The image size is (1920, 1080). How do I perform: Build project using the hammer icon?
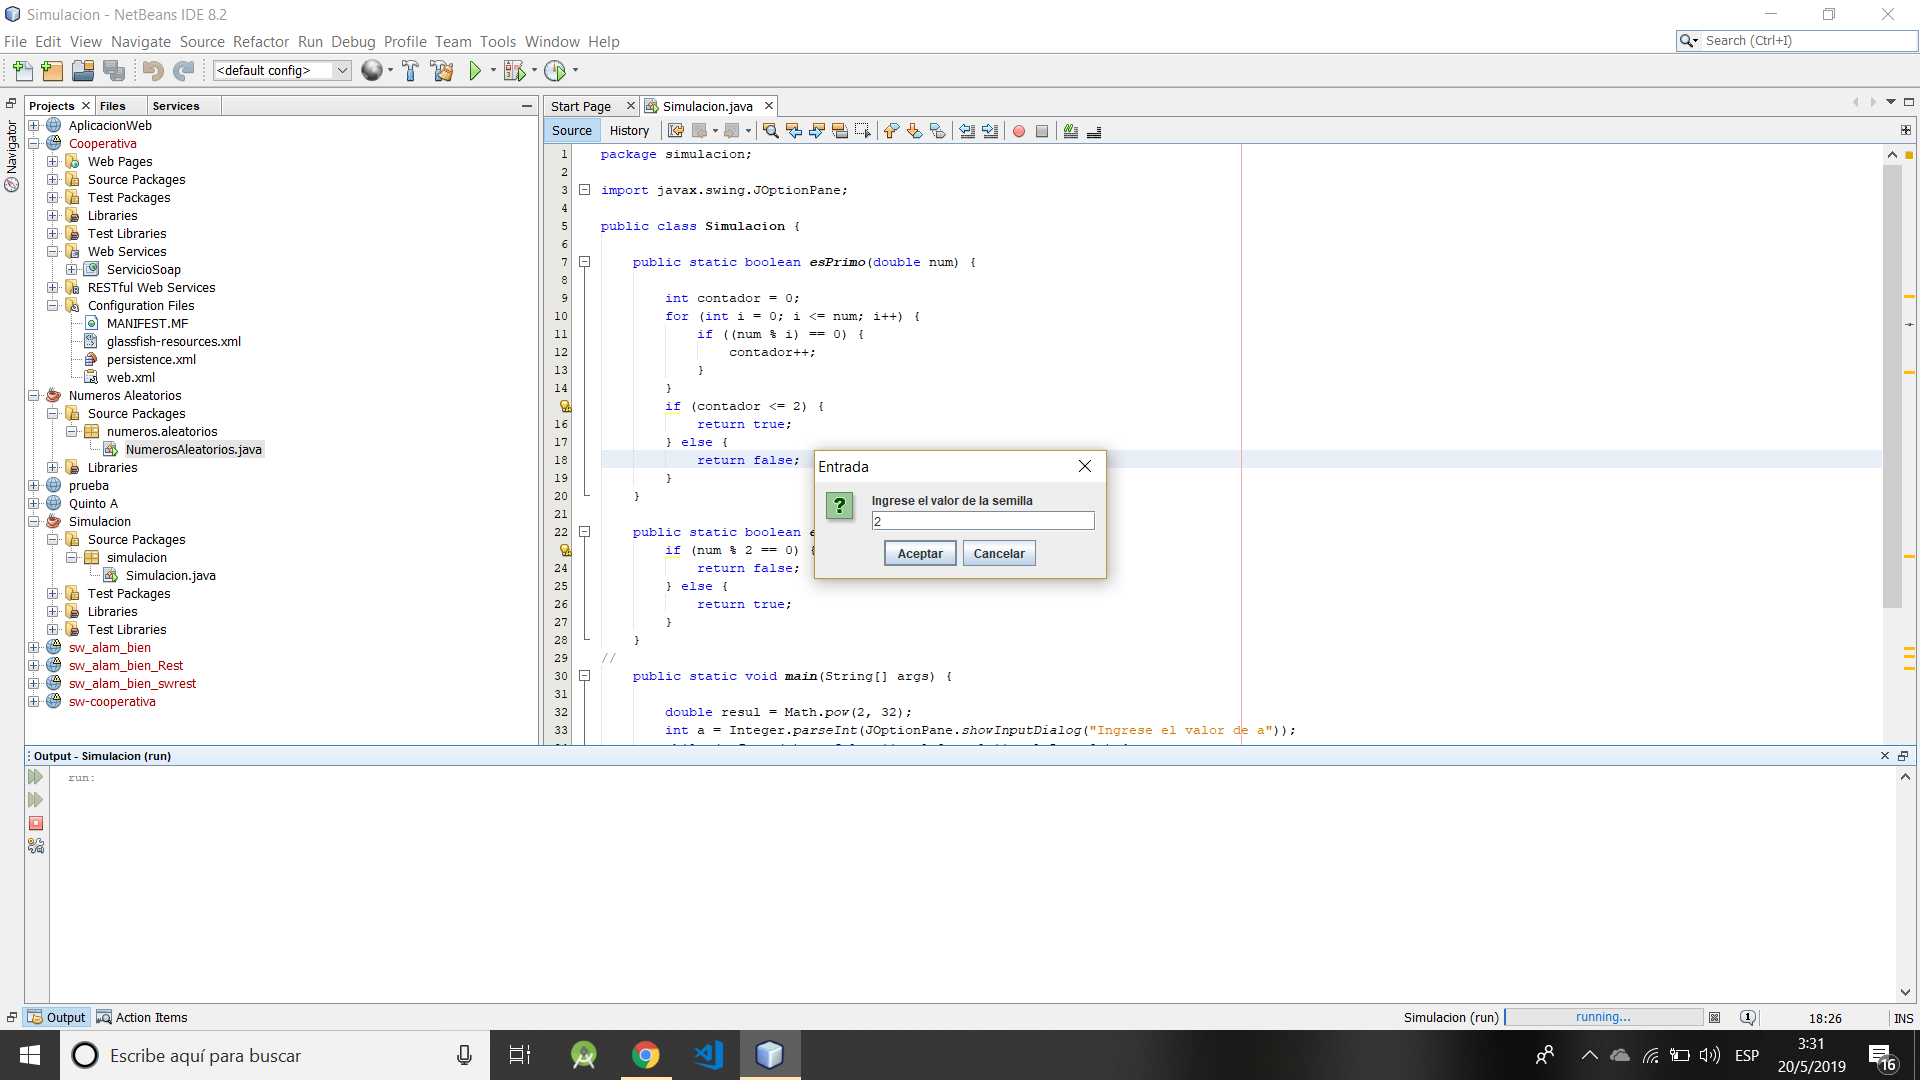coord(410,70)
